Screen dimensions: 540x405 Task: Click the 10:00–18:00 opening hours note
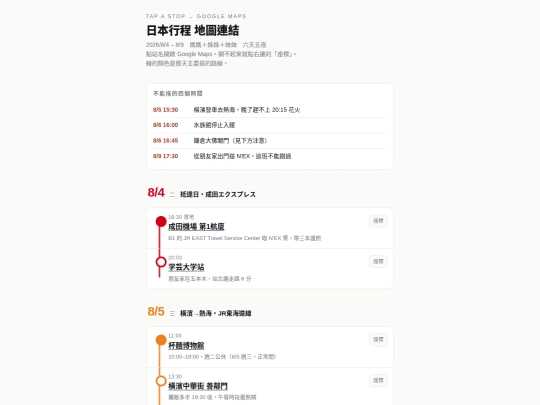222,357
